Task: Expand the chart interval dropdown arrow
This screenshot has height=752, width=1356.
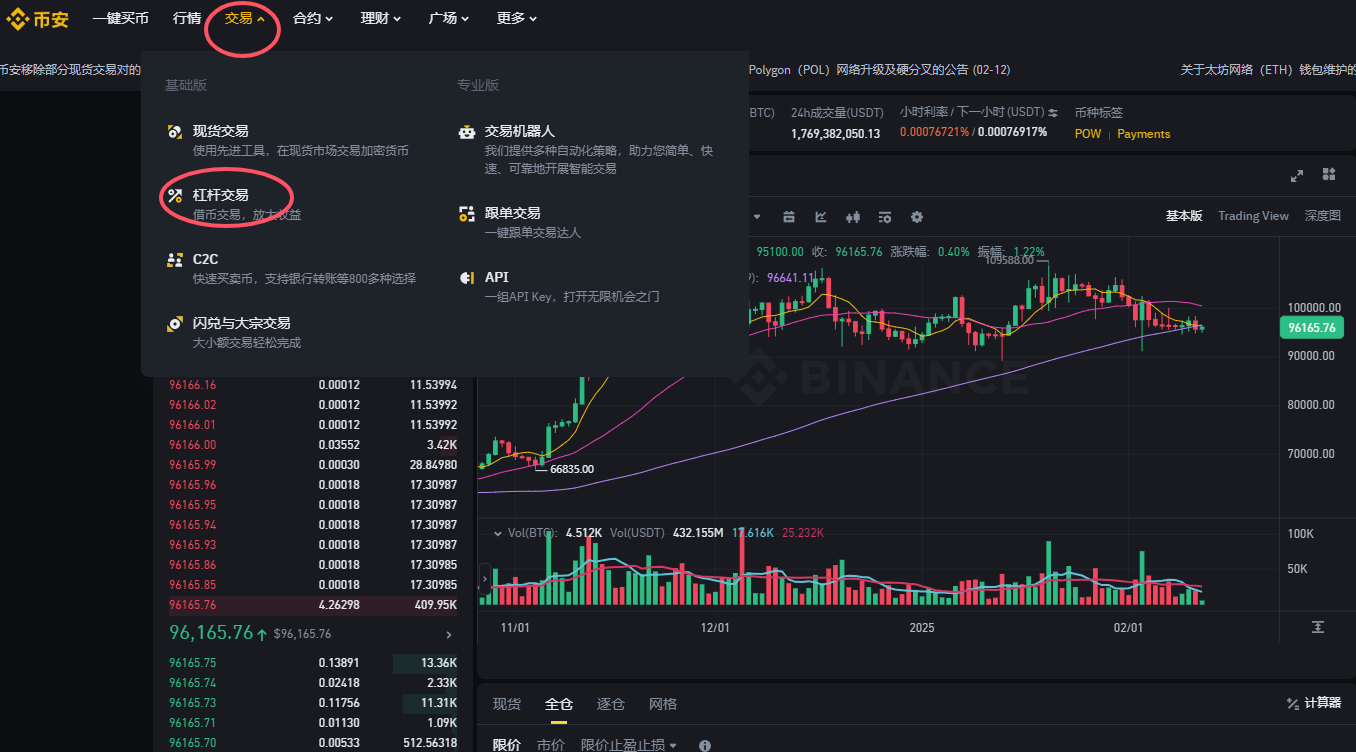Action: pos(757,217)
